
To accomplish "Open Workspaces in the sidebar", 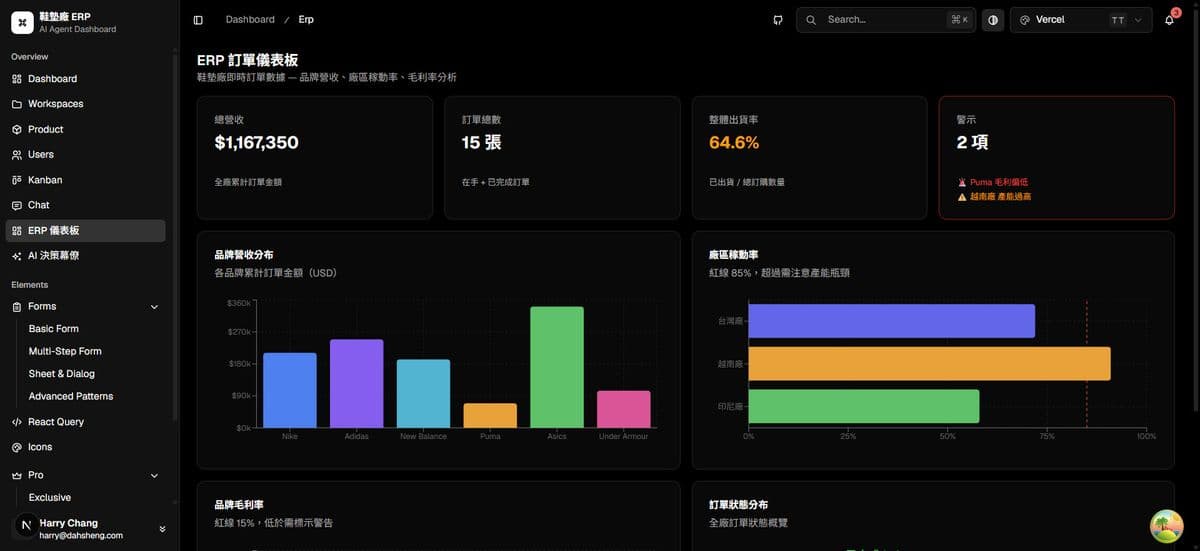I will (87, 104).
